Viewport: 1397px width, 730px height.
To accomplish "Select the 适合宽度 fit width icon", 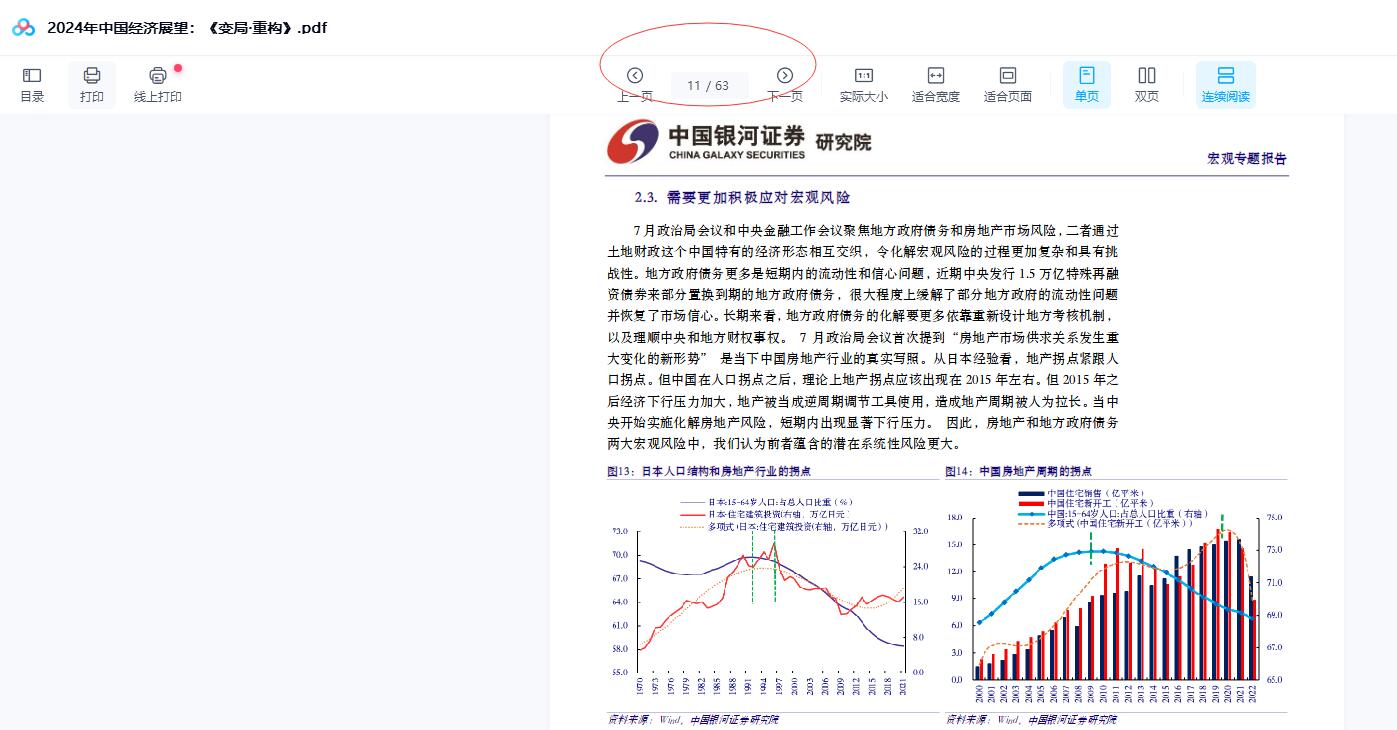I will (936, 84).
